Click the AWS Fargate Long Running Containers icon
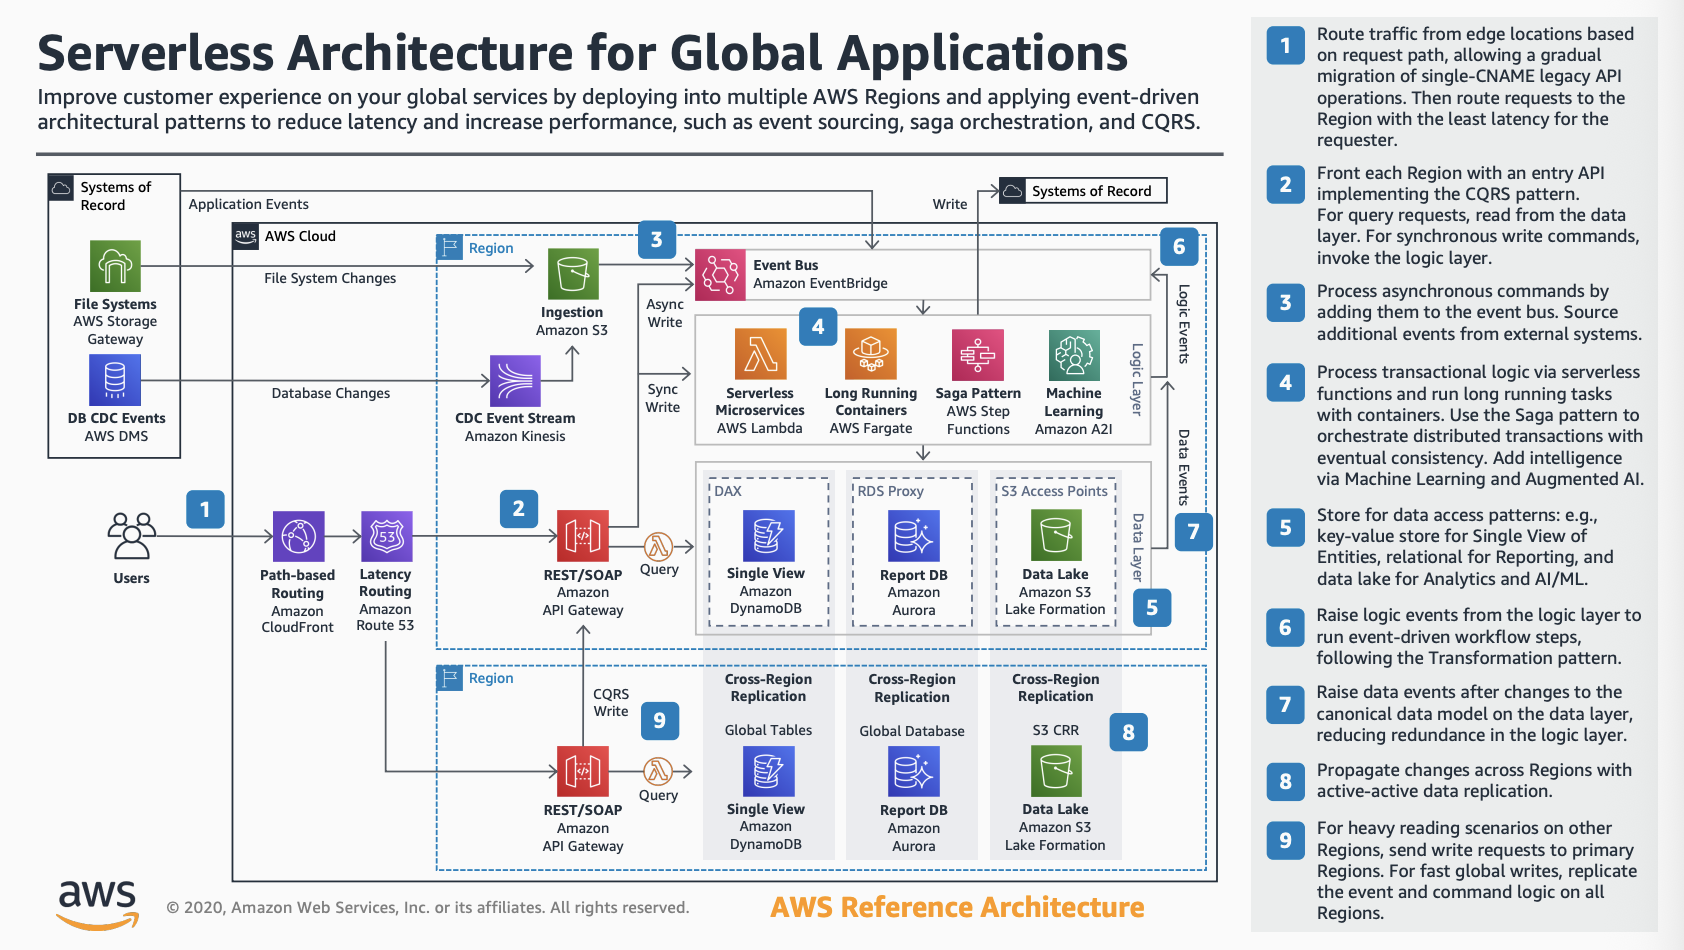 tap(871, 355)
